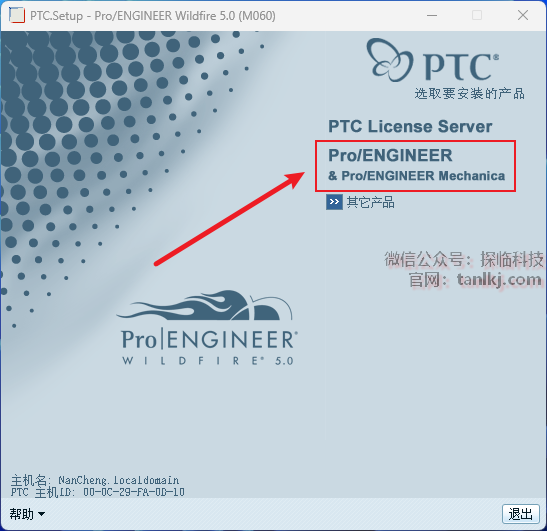Click the window title text Pro/ENGINEER Wildfire 5.0 (M060)
The width and height of the screenshot is (547, 531).
pyautogui.click(x=185, y=16)
